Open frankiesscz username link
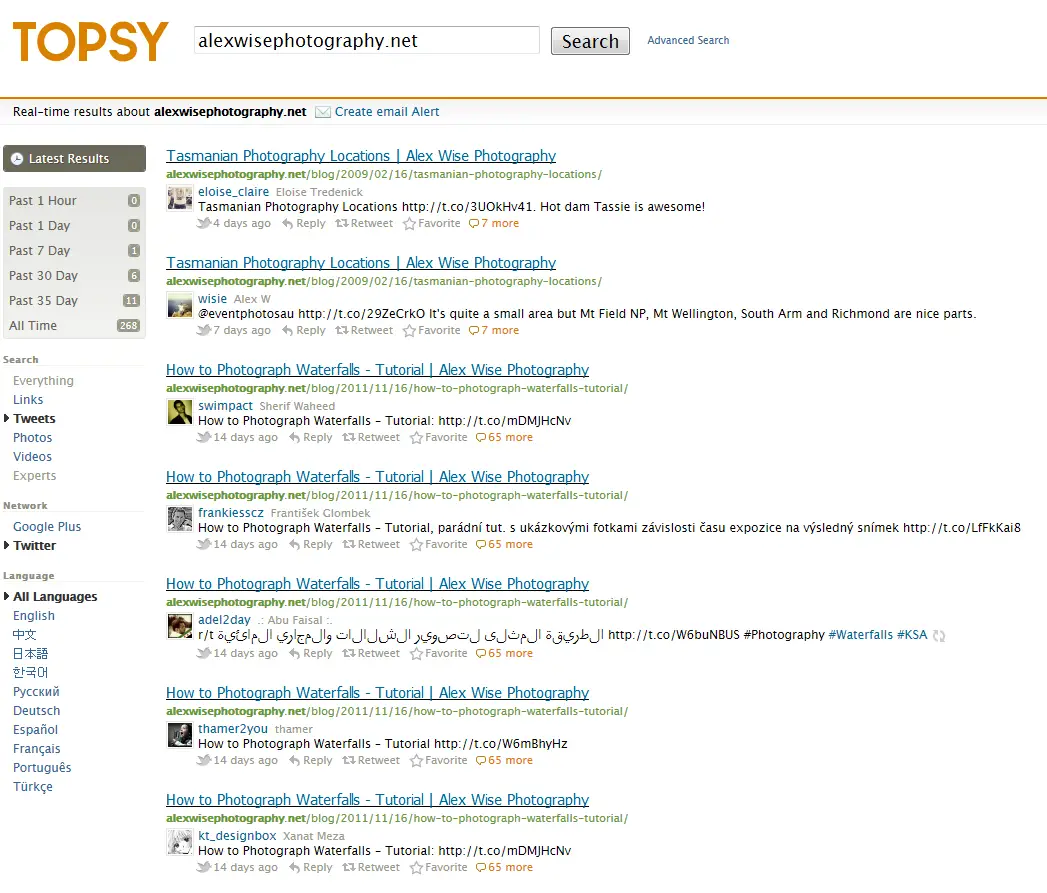The image size is (1047, 893). [230, 513]
